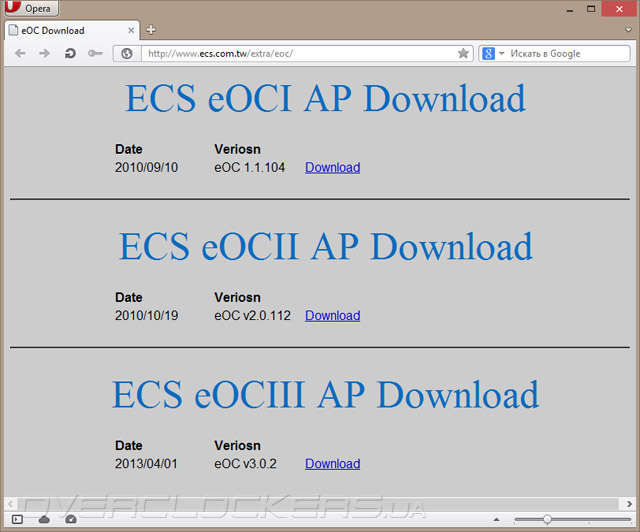Click the Forward navigation arrow
This screenshot has width=640, height=532.
(44, 53)
